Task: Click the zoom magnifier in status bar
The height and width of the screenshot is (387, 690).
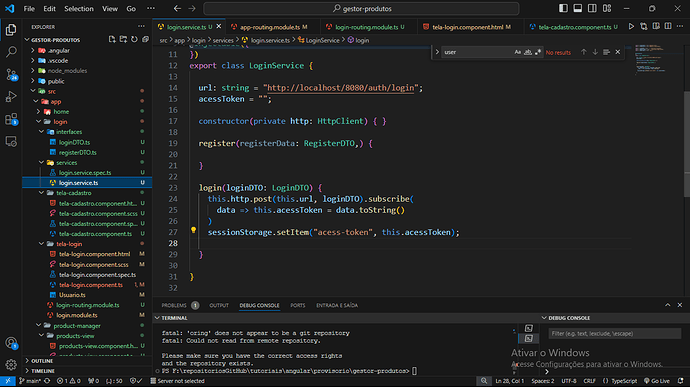Action: tap(484, 381)
